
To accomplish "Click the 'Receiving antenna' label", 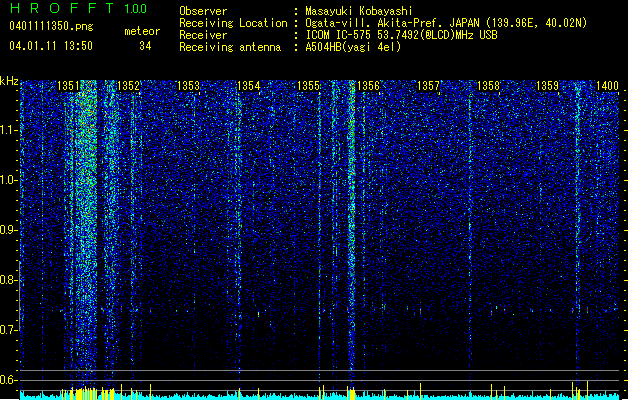I will (230, 47).
